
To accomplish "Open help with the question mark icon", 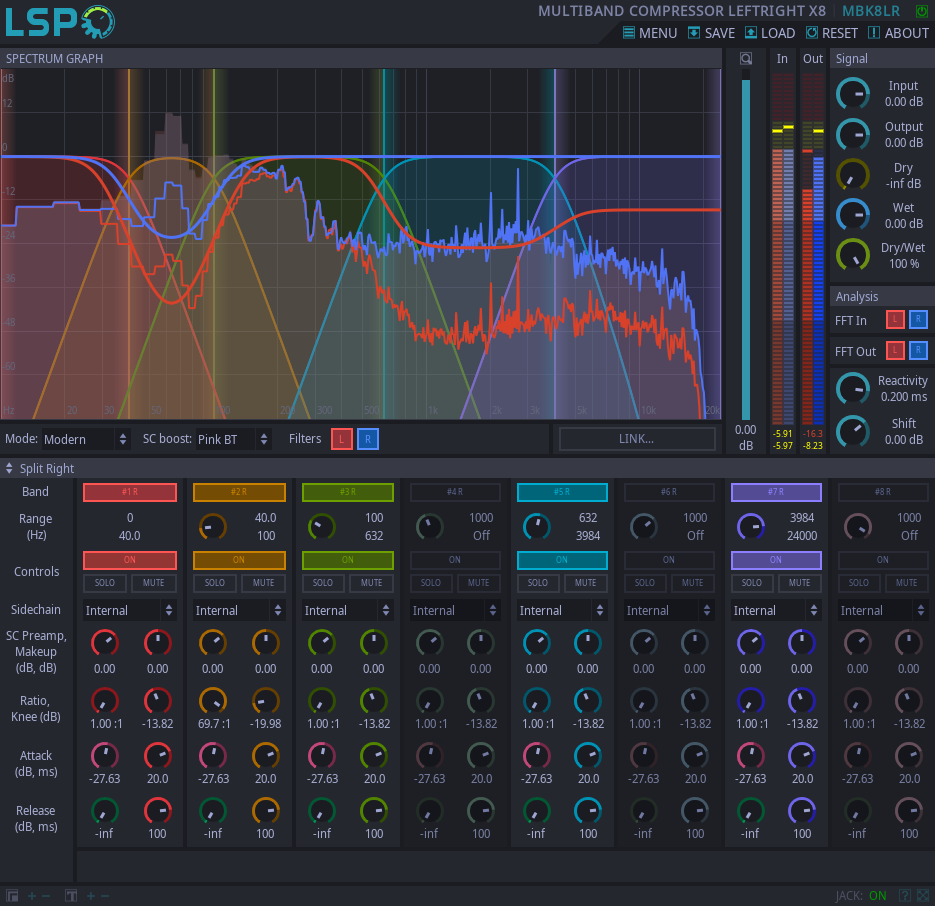I will pyautogui.click(x=905, y=895).
